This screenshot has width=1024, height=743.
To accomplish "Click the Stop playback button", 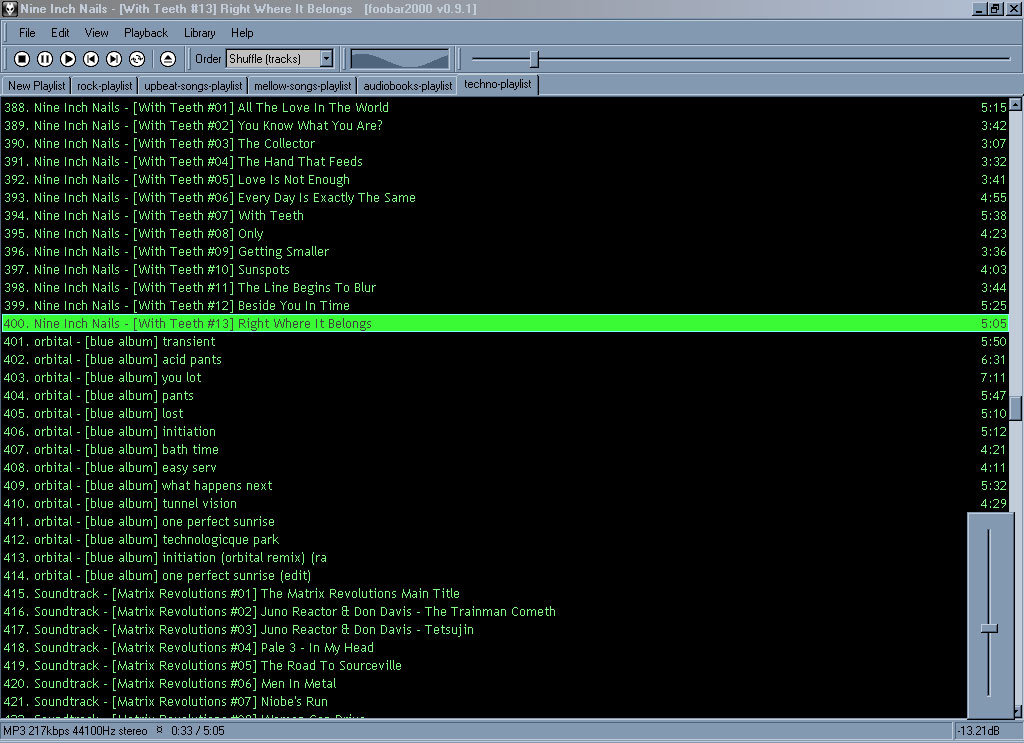I will tap(22, 59).
